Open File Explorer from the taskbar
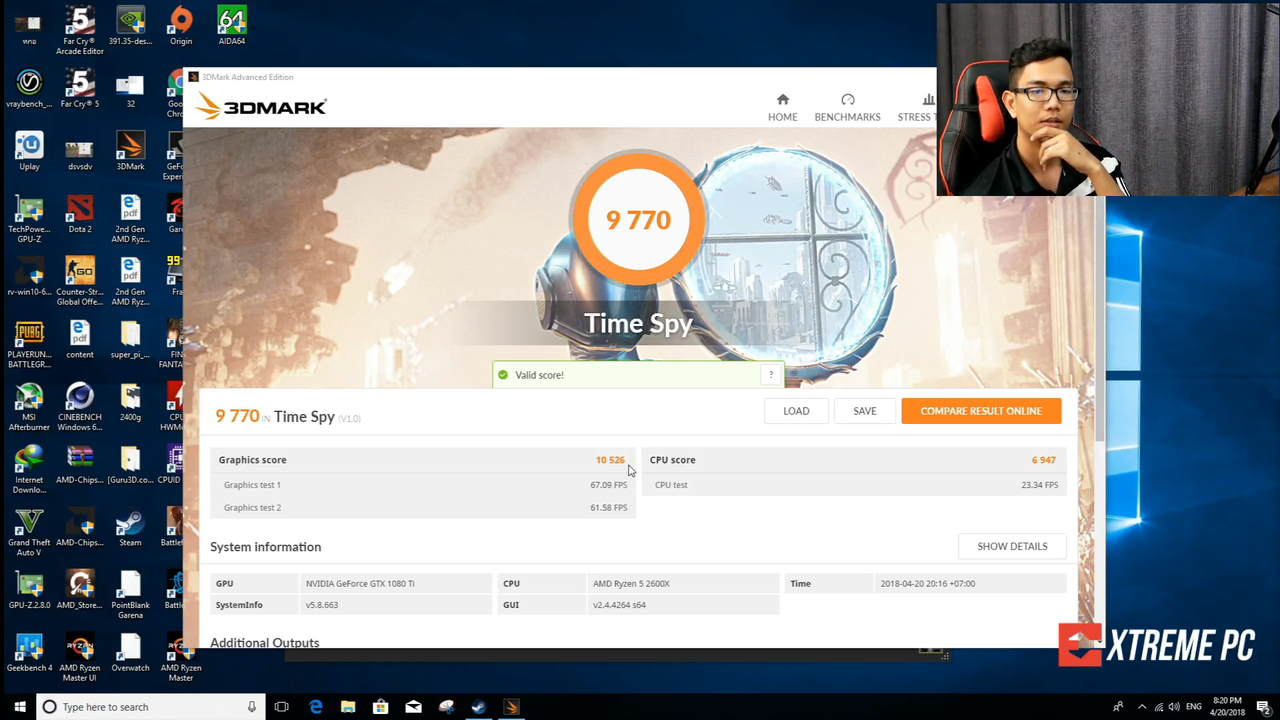1280x720 pixels. tap(348, 707)
